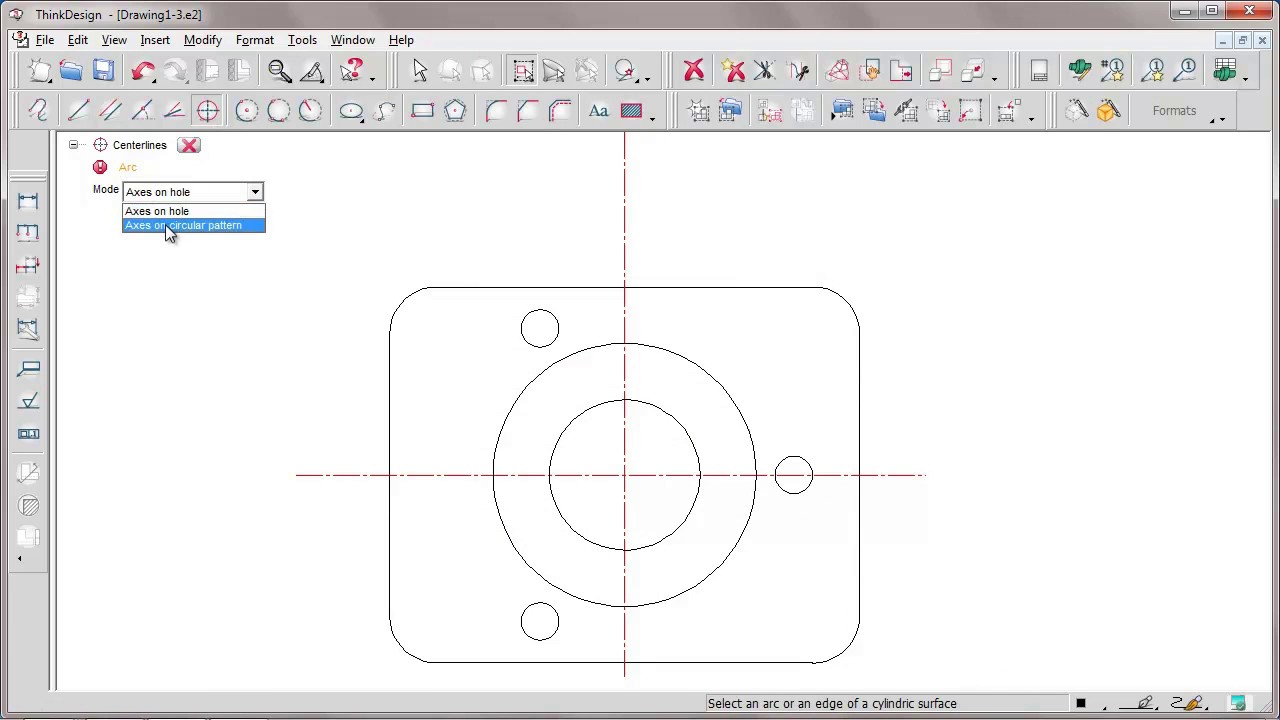Open a file using the folder icon

(71, 70)
